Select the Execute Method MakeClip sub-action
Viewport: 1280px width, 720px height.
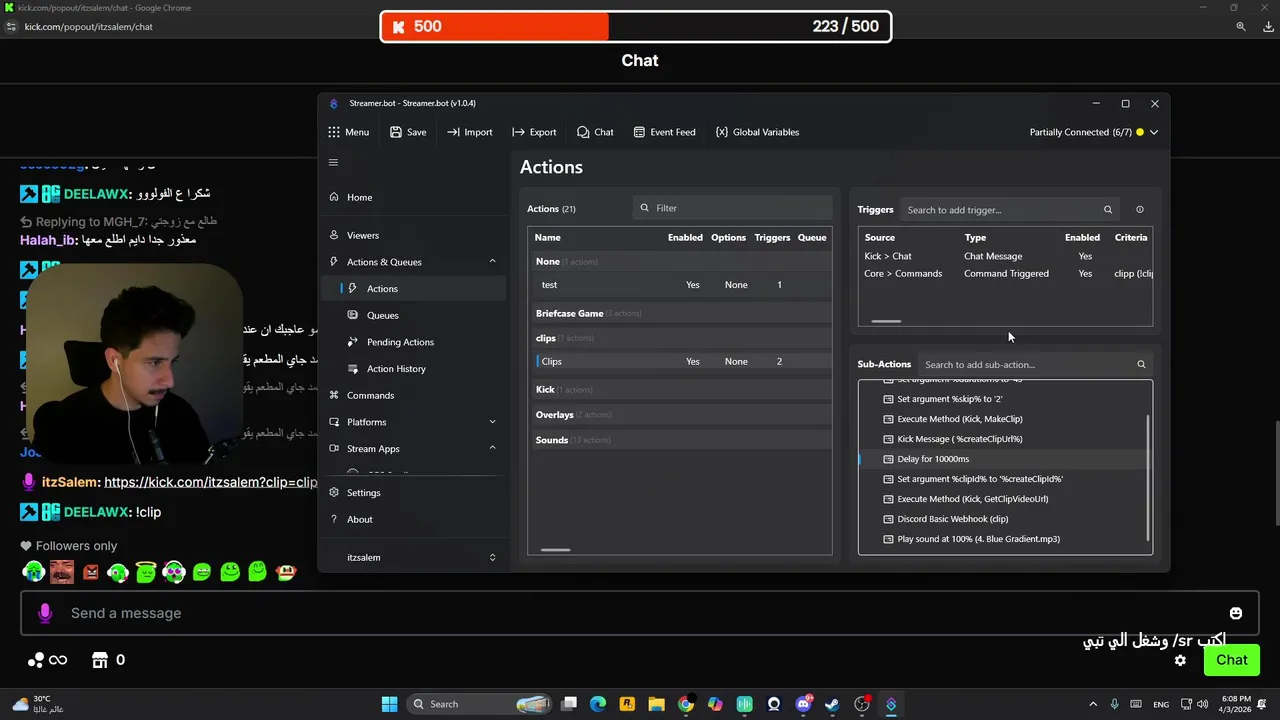1005,419
